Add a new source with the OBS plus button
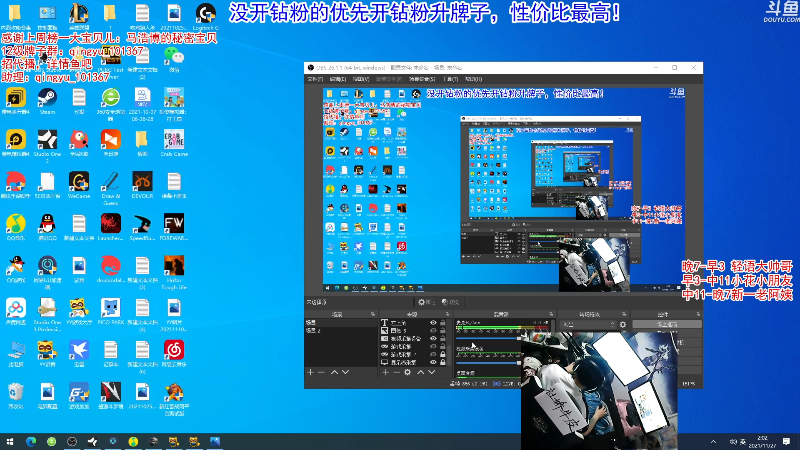Image resolution: width=800 pixels, height=450 pixels. tap(385, 372)
